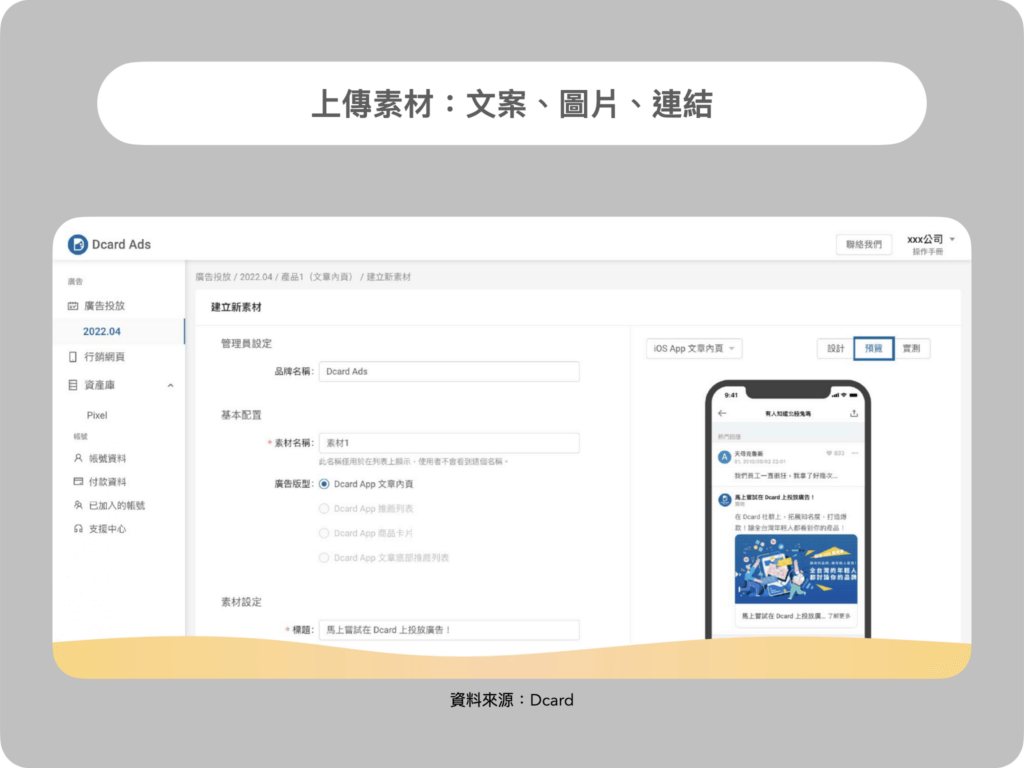Screen dimensions: 1024x768
Task: Tap the share icon in phone preview
Action: click(854, 413)
